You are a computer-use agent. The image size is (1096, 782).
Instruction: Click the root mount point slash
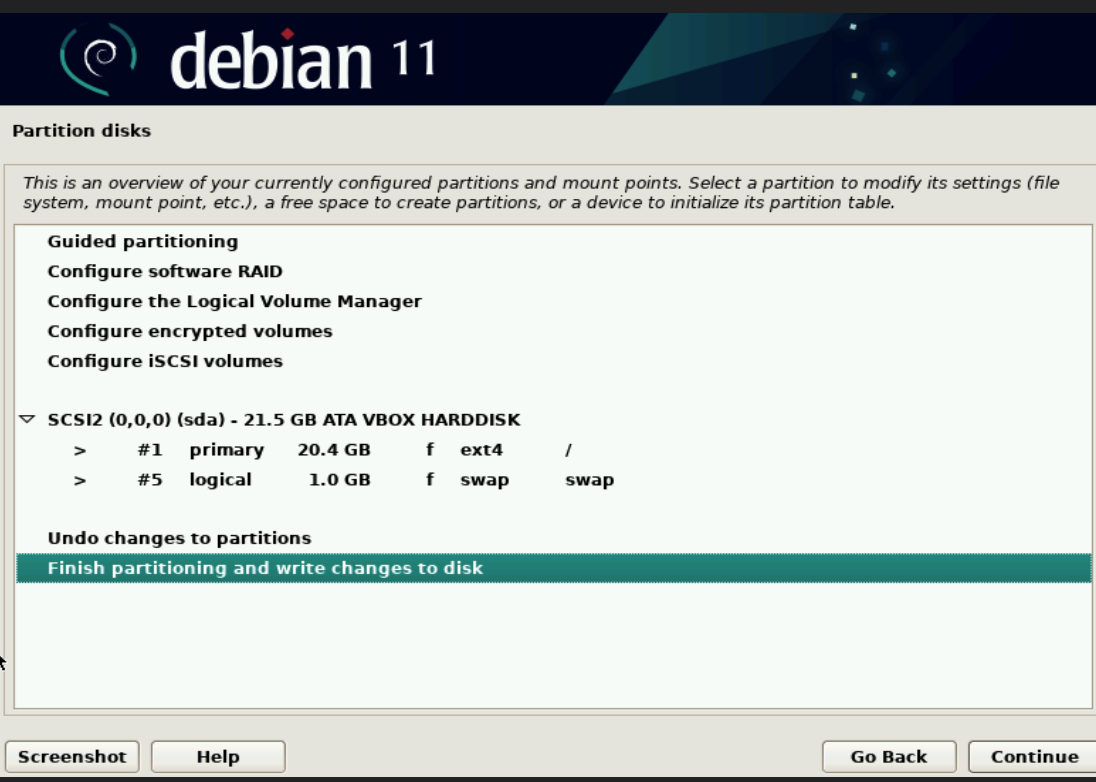(568, 450)
